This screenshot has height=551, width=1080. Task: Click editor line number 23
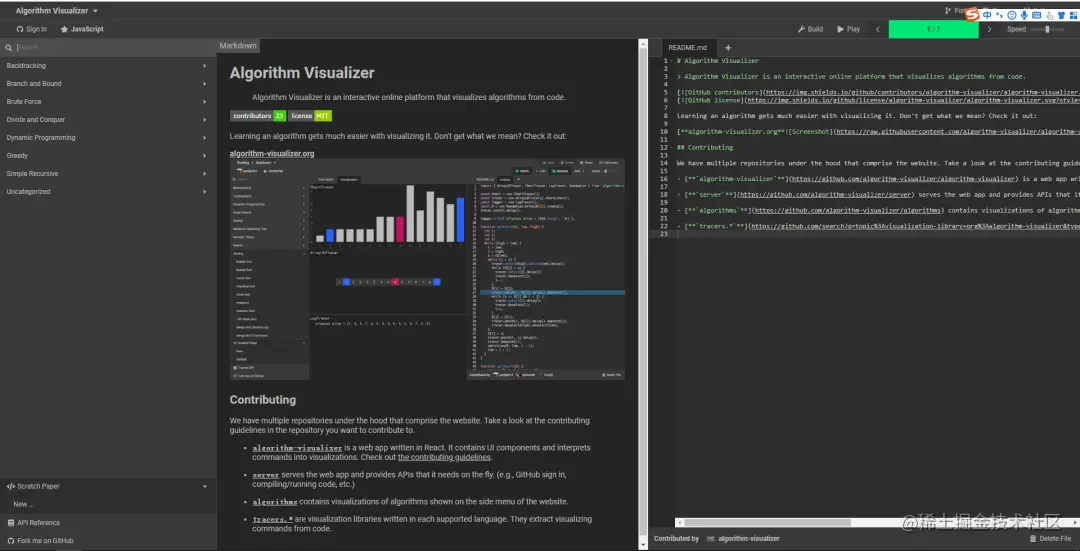tap(664, 234)
